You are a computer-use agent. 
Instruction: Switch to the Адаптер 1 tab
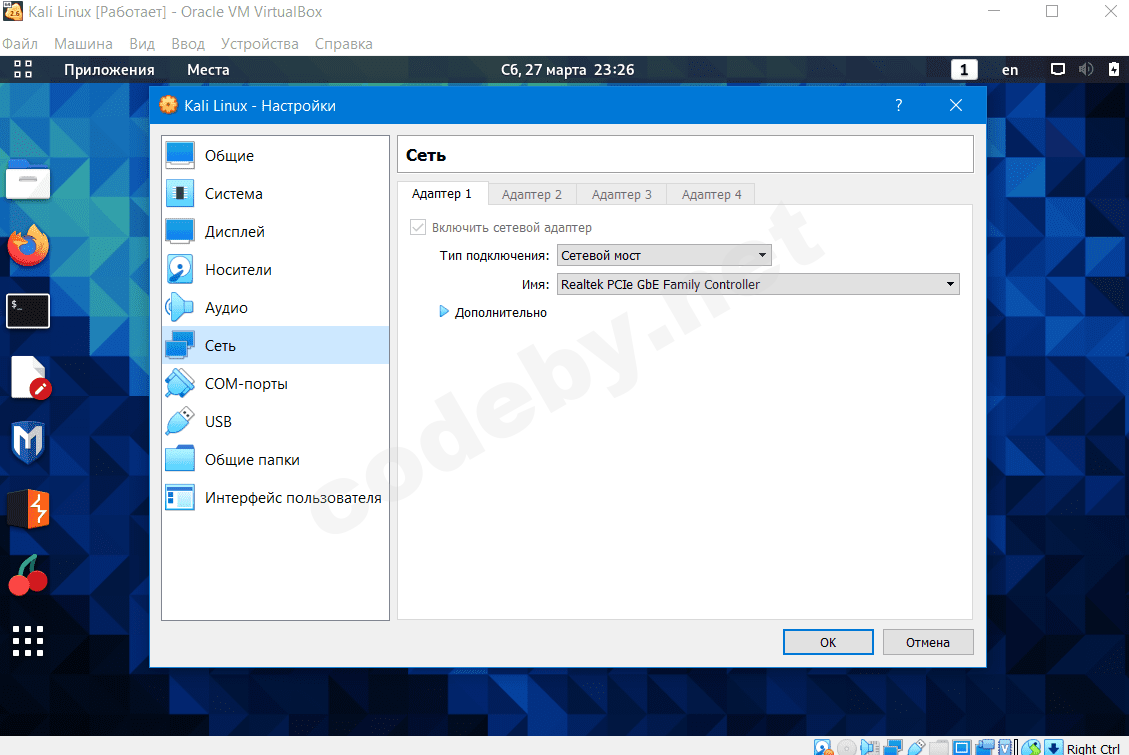click(441, 194)
